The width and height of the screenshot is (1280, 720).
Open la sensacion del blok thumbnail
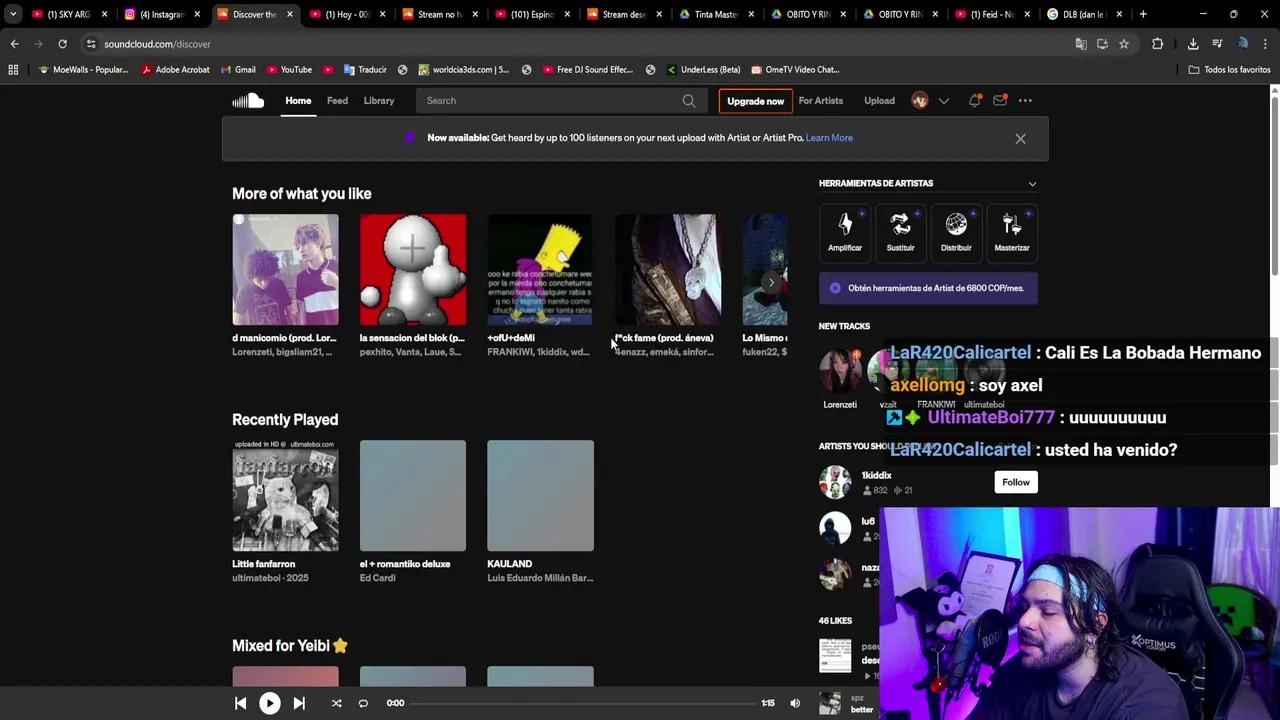pos(413,269)
